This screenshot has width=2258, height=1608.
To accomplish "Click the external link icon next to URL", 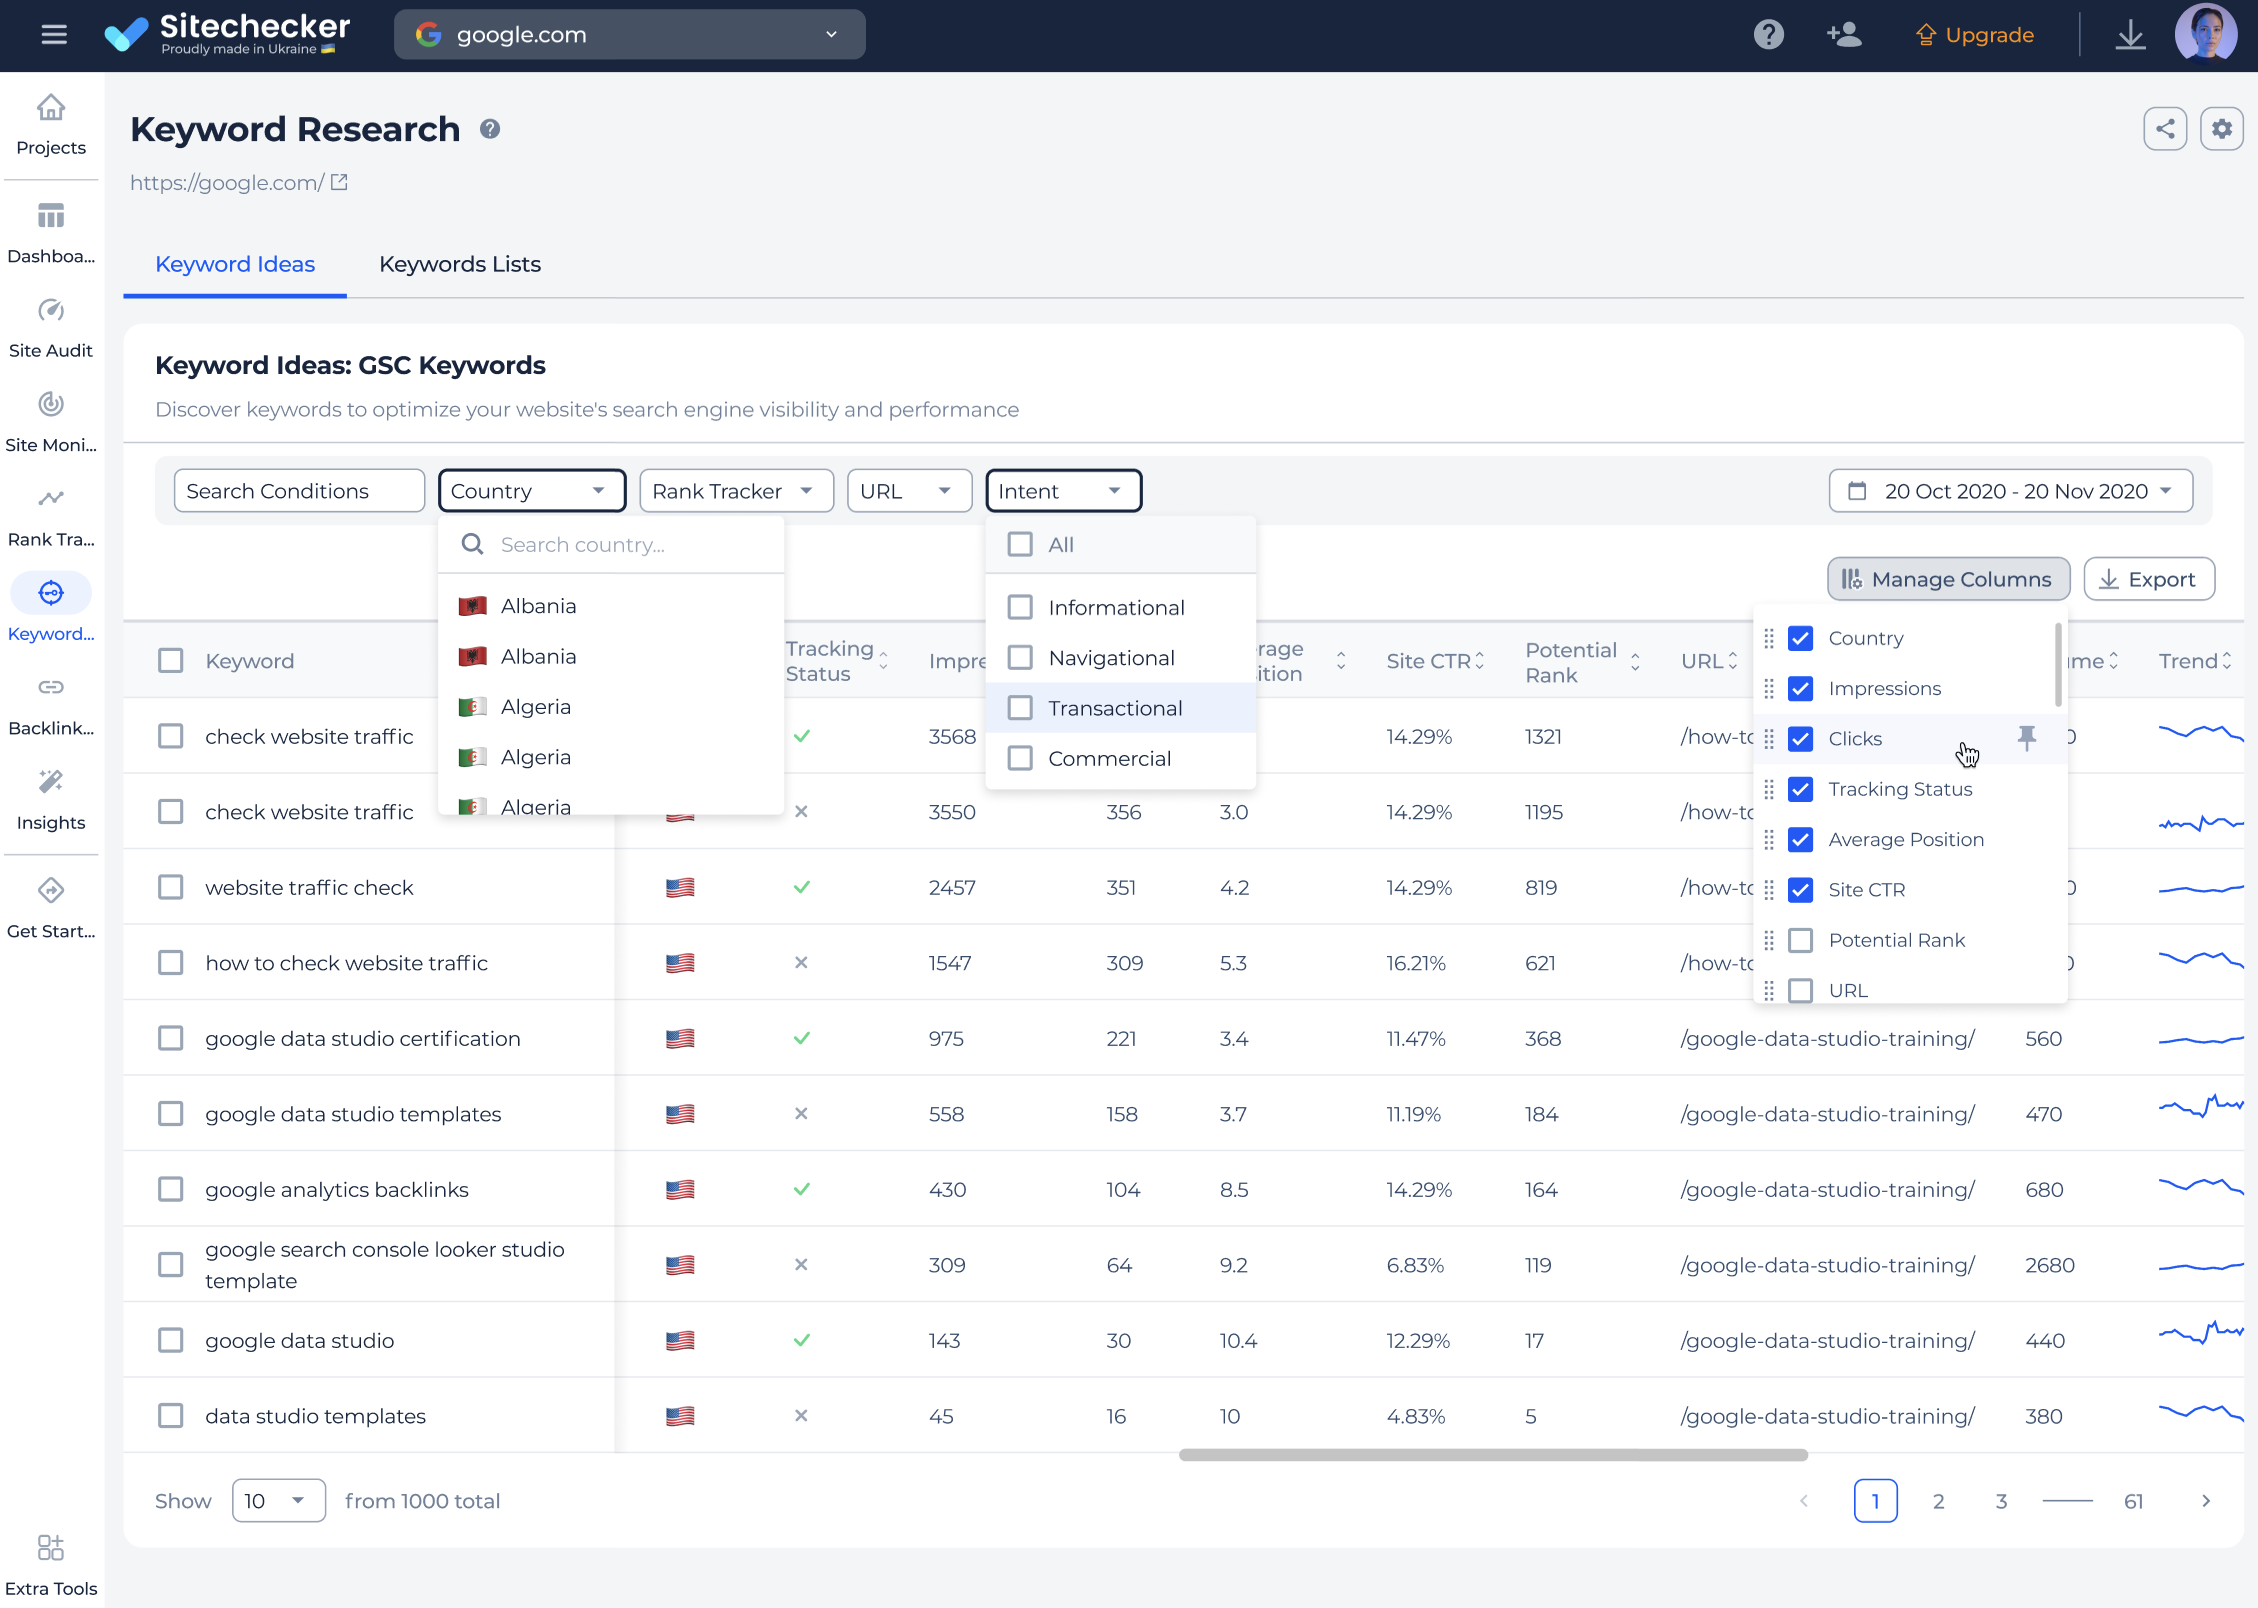I will click(x=339, y=182).
